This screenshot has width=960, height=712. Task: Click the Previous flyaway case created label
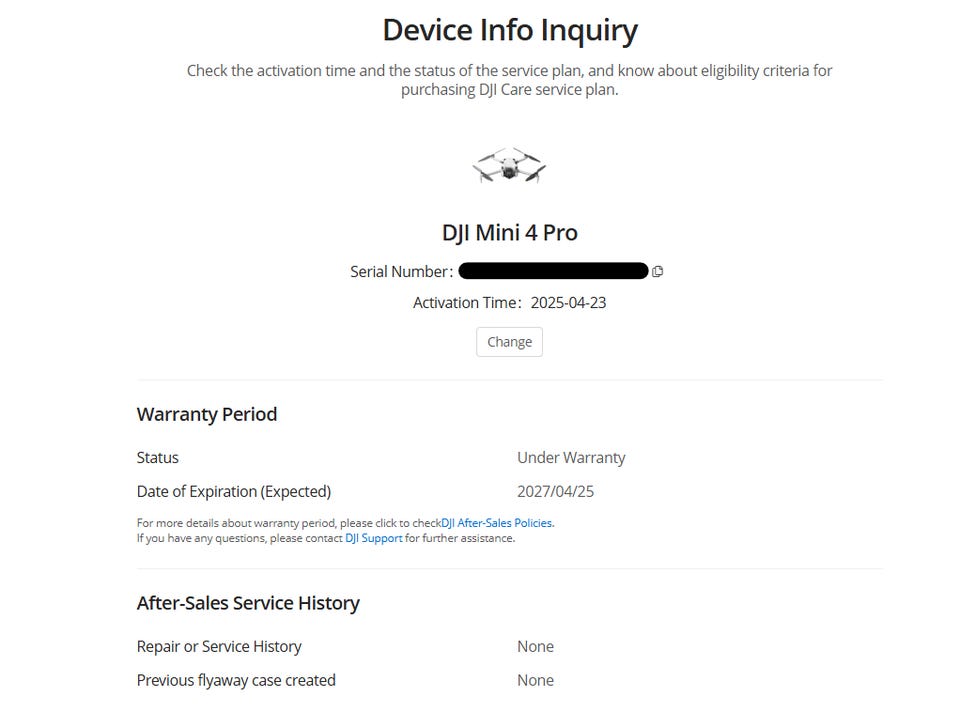click(236, 681)
